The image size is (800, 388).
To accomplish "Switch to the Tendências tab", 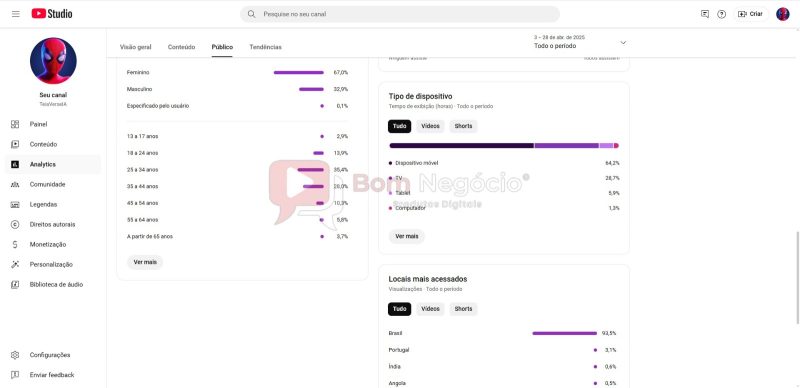I will (265, 47).
